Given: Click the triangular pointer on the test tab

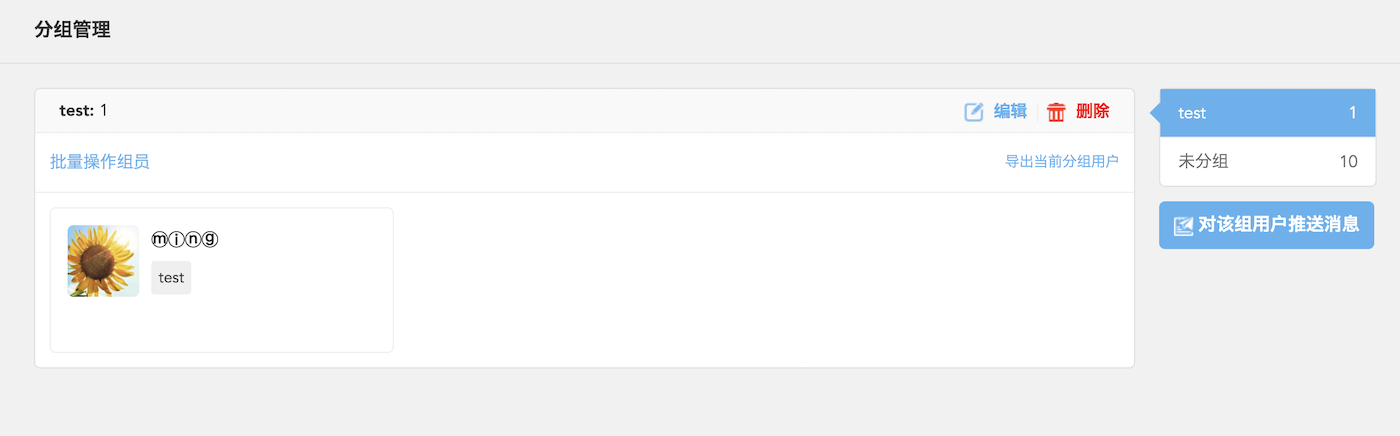Looking at the screenshot, I should point(1154,113).
